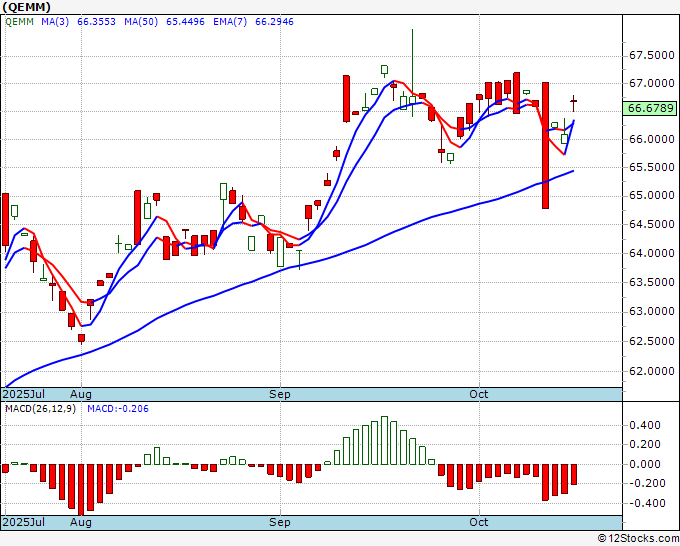Click Aug on the price chart axis

click(81, 394)
